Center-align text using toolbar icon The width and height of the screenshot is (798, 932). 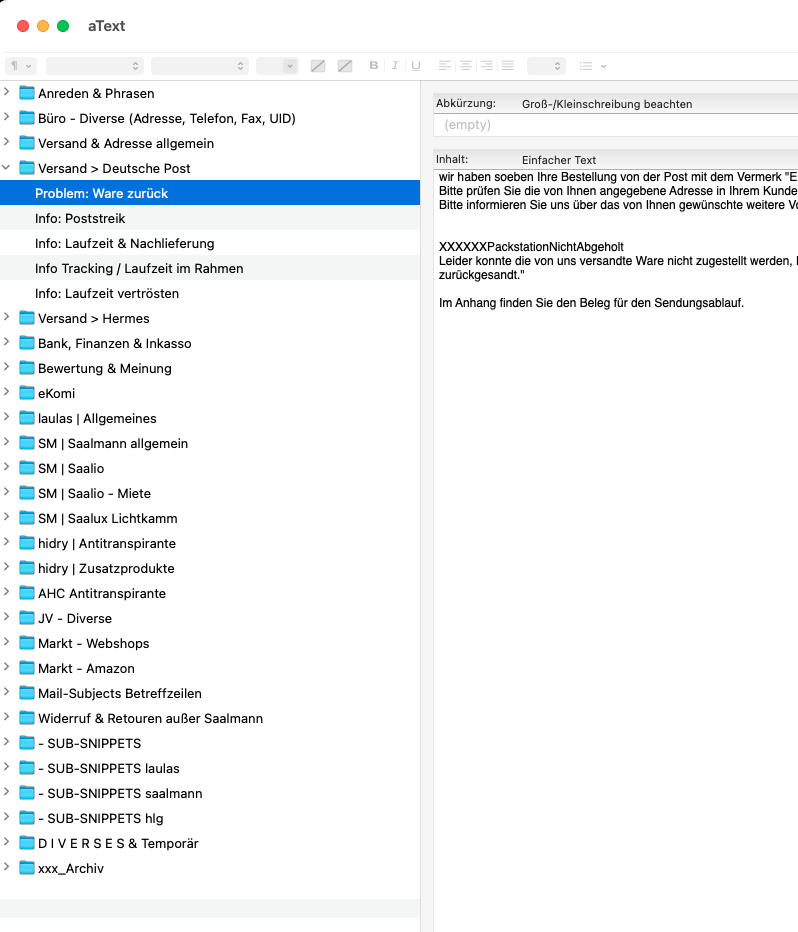point(466,66)
